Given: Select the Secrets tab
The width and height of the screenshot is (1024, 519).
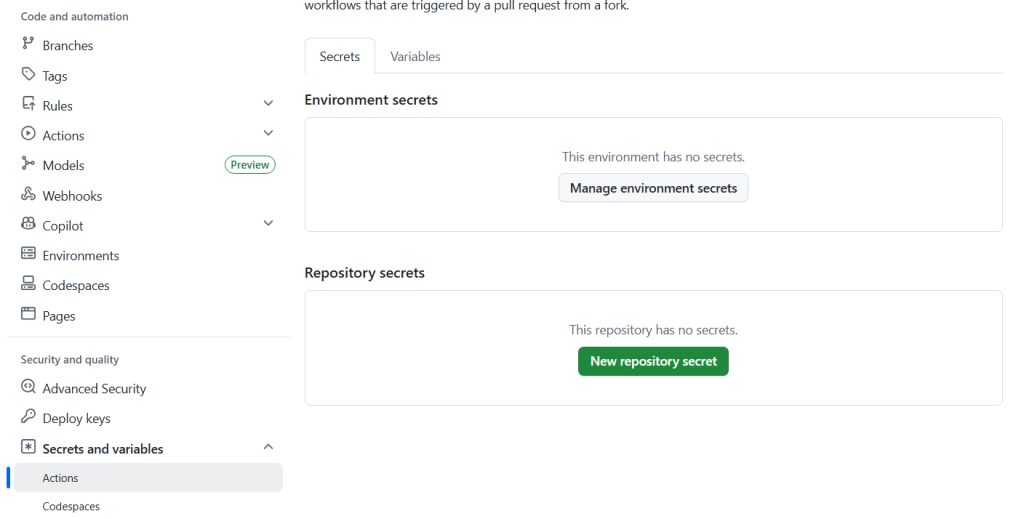Looking at the screenshot, I should pos(339,57).
